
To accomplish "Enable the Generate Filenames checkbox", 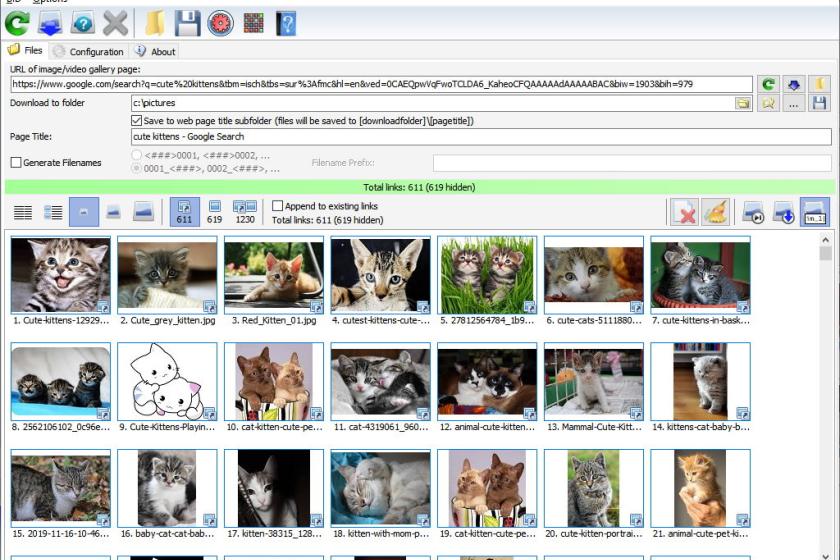I will coord(16,162).
